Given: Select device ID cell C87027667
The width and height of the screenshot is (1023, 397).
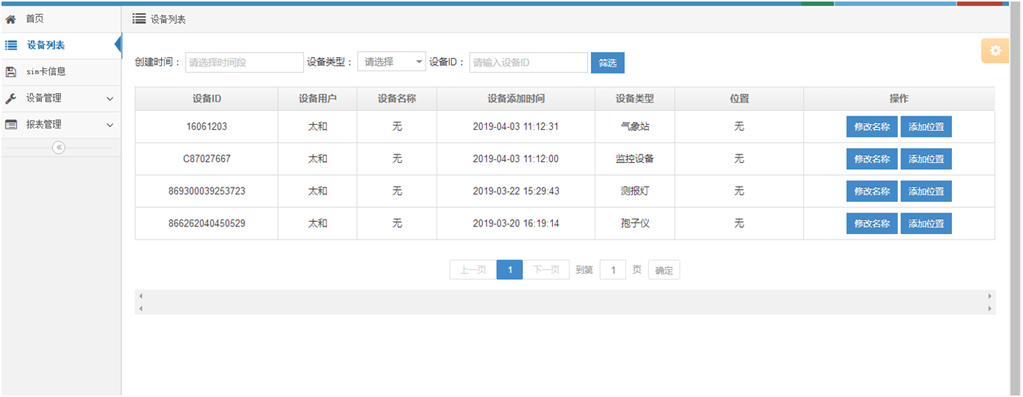Looking at the screenshot, I should (206, 159).
